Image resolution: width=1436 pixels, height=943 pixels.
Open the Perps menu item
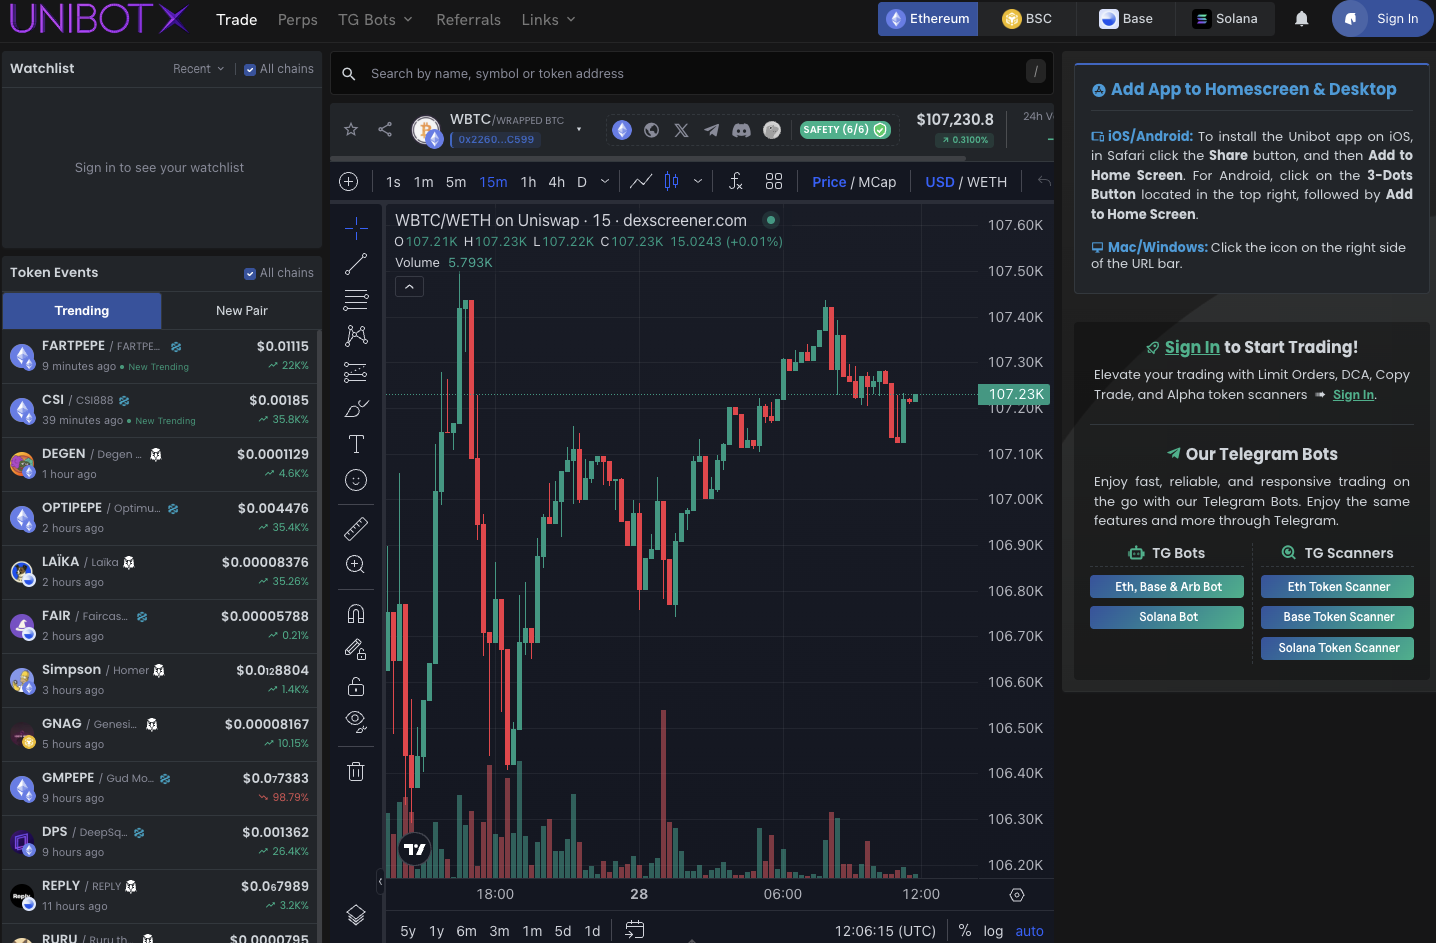[297, 20]
